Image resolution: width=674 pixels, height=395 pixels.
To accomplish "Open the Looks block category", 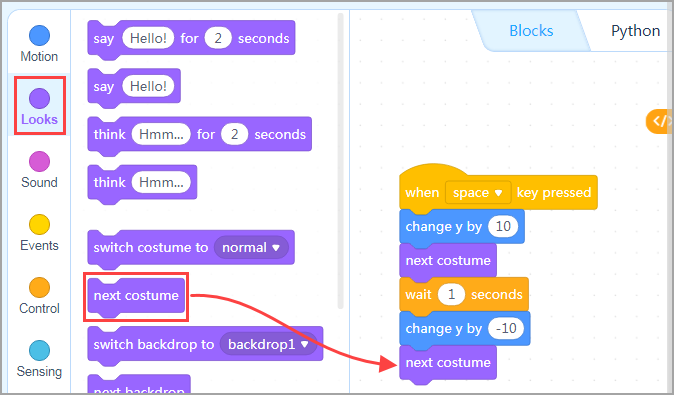I will coord(40,106).
